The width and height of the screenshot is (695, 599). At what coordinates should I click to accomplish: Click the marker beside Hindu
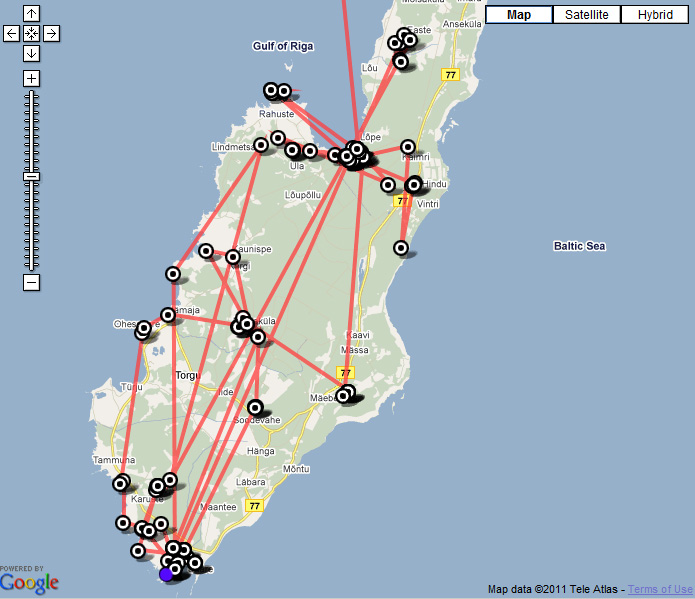[414, 184]
